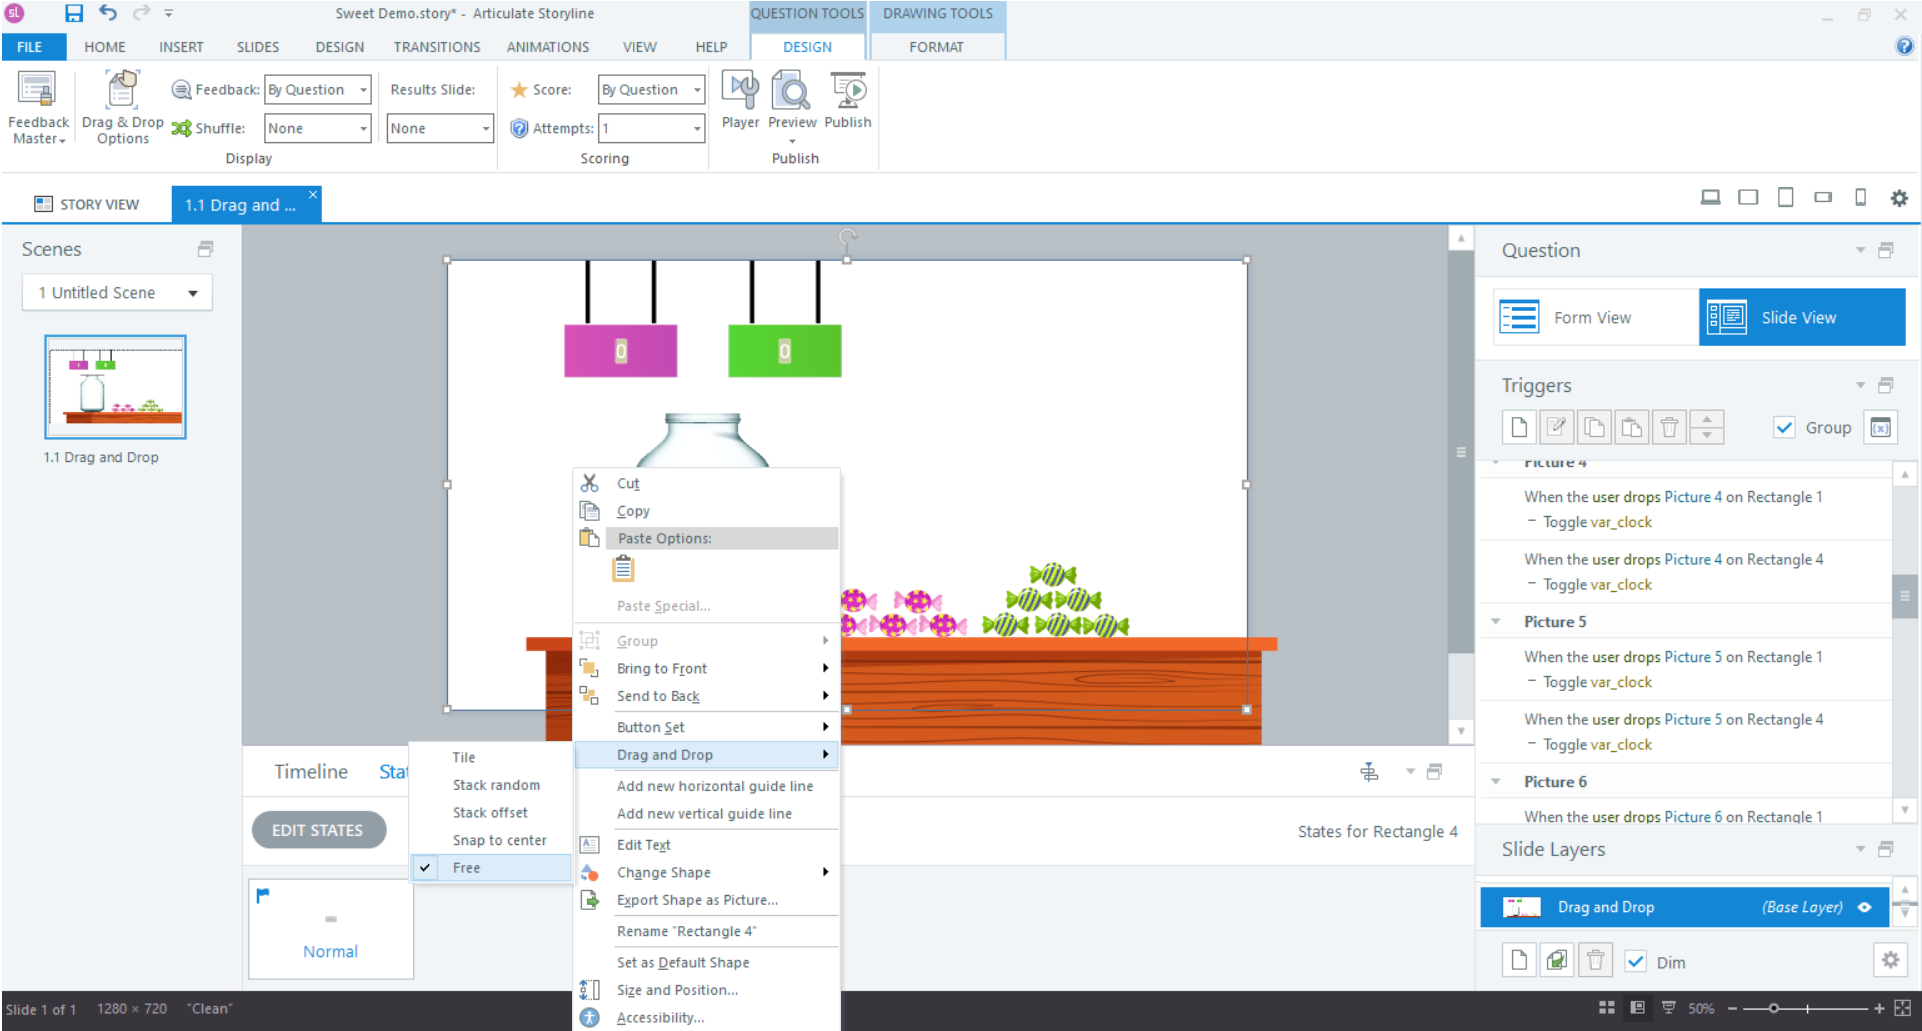This screenshot has width=1922, height=1031.
Task: Select the phone portrait preview icon
Action: tap(1860, 197)
